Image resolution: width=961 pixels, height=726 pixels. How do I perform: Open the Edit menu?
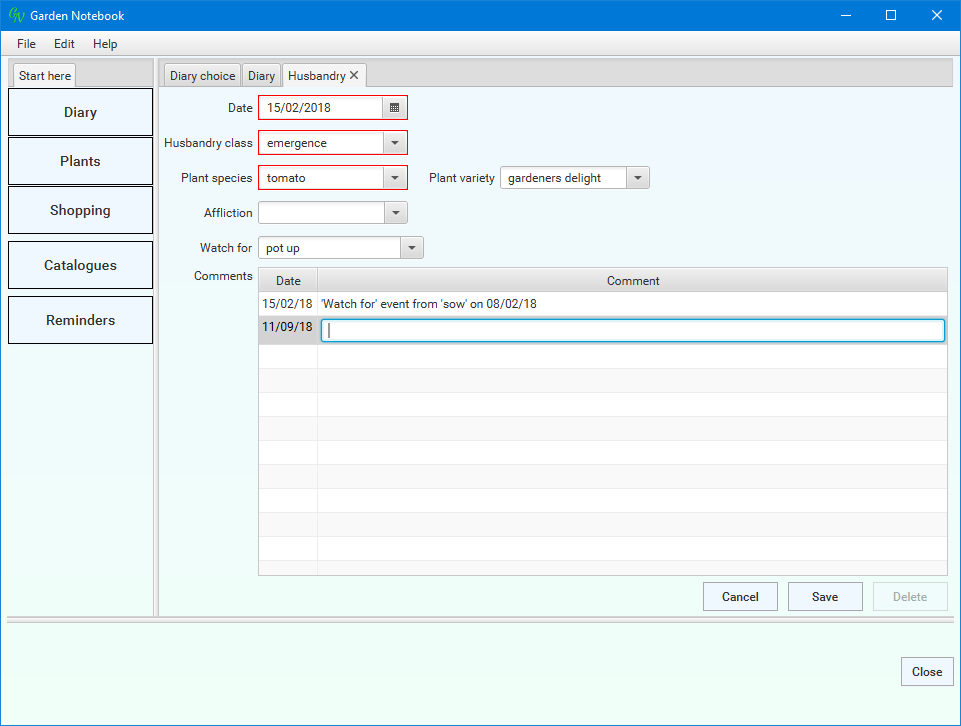point(64,44)
